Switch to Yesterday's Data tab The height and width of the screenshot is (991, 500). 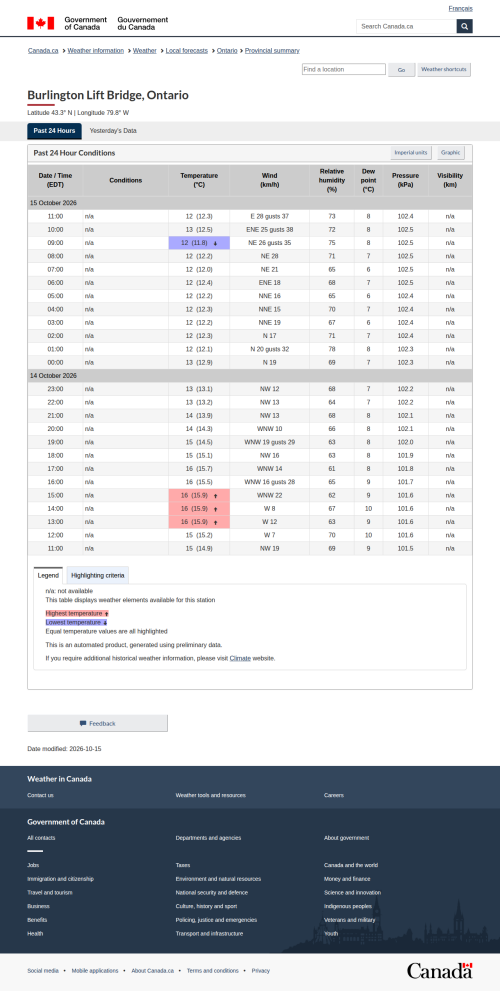pyautogui.click(x=113, y=131)
